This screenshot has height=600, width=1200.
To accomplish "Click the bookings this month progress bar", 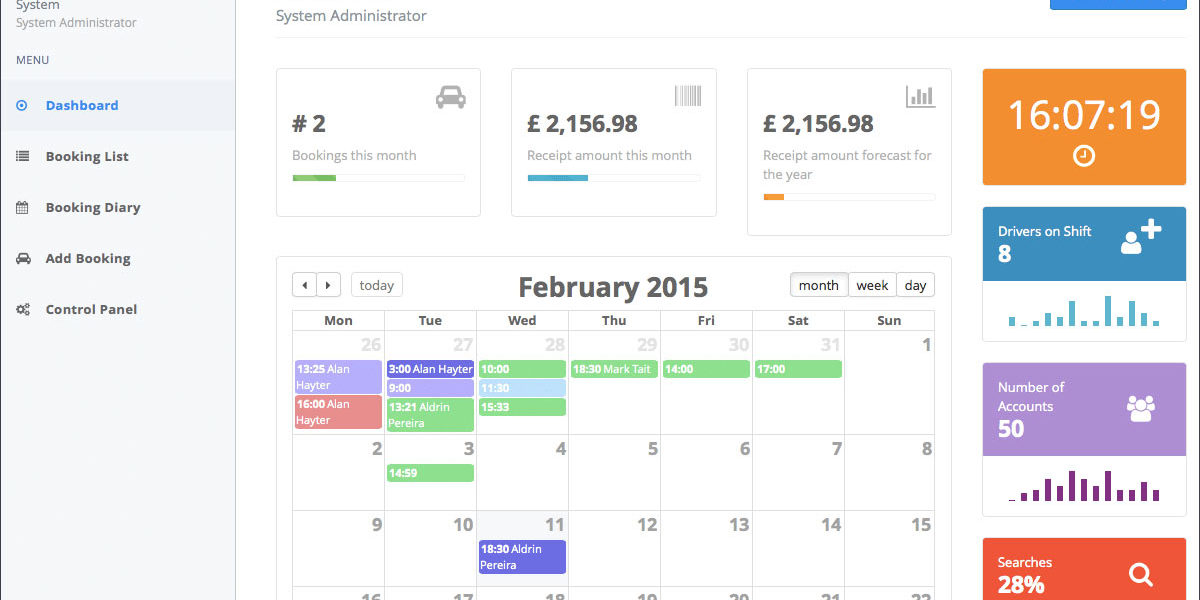I will tap(378, 178).
